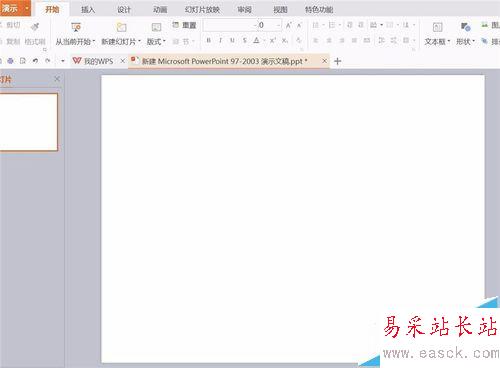500x368 pixels.
Task: Click the font name input box
Action: [229, 25]
